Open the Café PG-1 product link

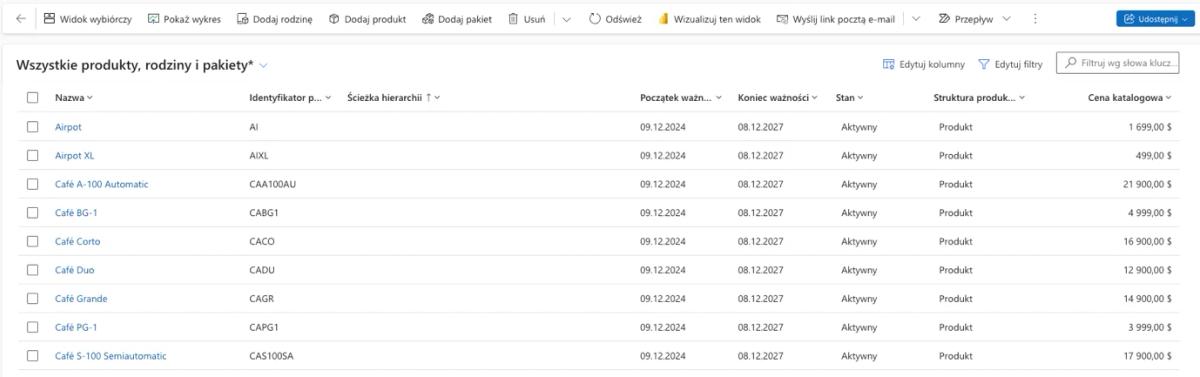(x=76, y=327)
